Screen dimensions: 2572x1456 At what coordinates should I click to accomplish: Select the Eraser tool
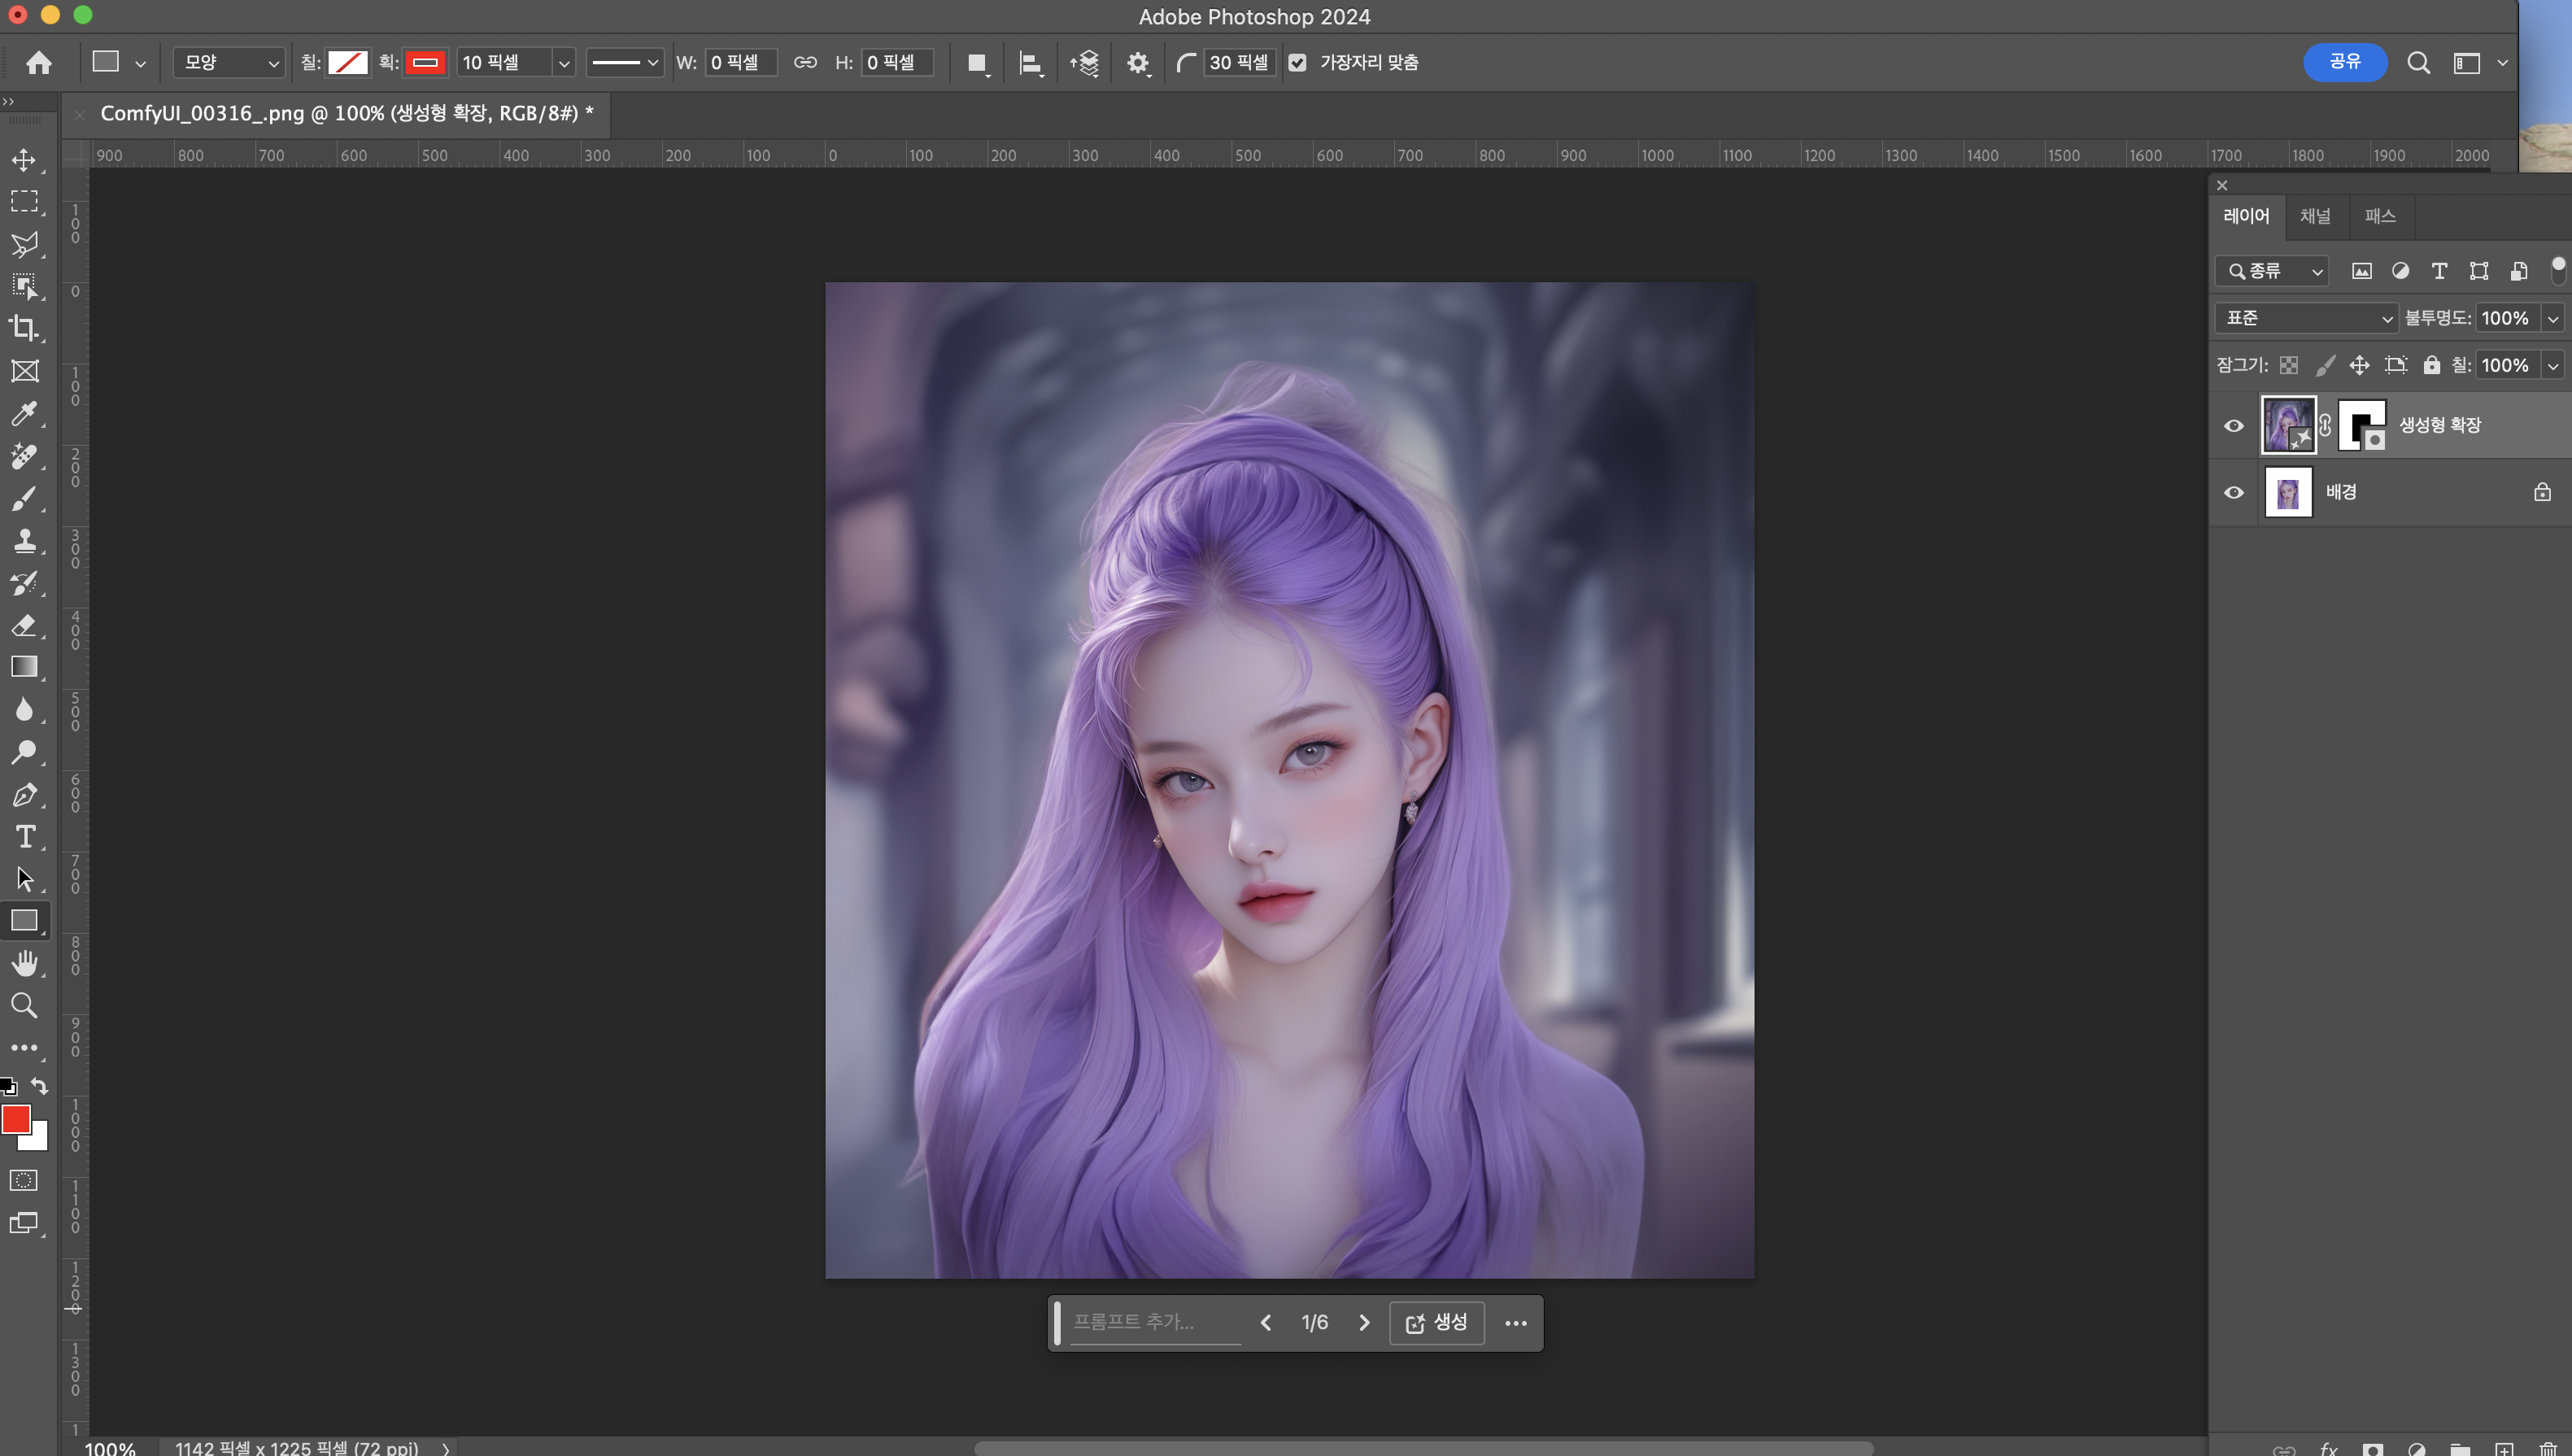point(24,626)
